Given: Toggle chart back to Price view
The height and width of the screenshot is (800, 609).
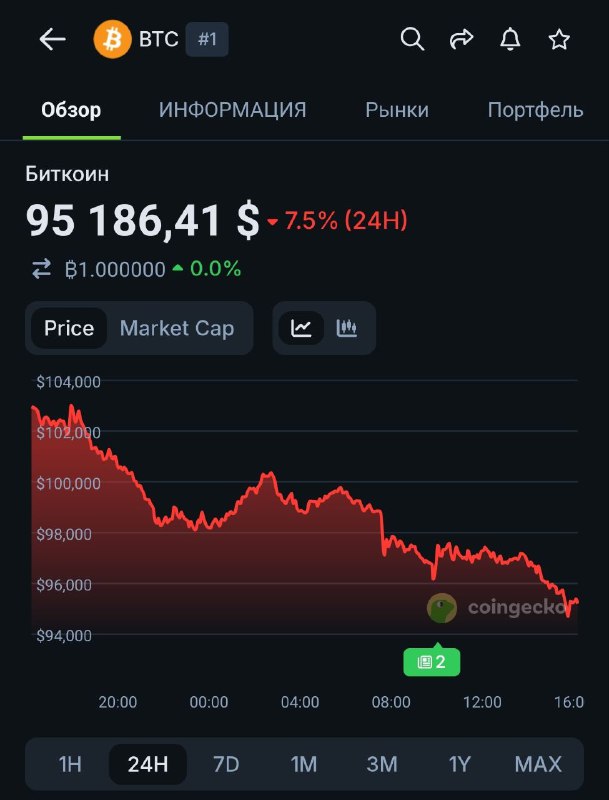Looking at the screenshot, I should coord(69,328).
